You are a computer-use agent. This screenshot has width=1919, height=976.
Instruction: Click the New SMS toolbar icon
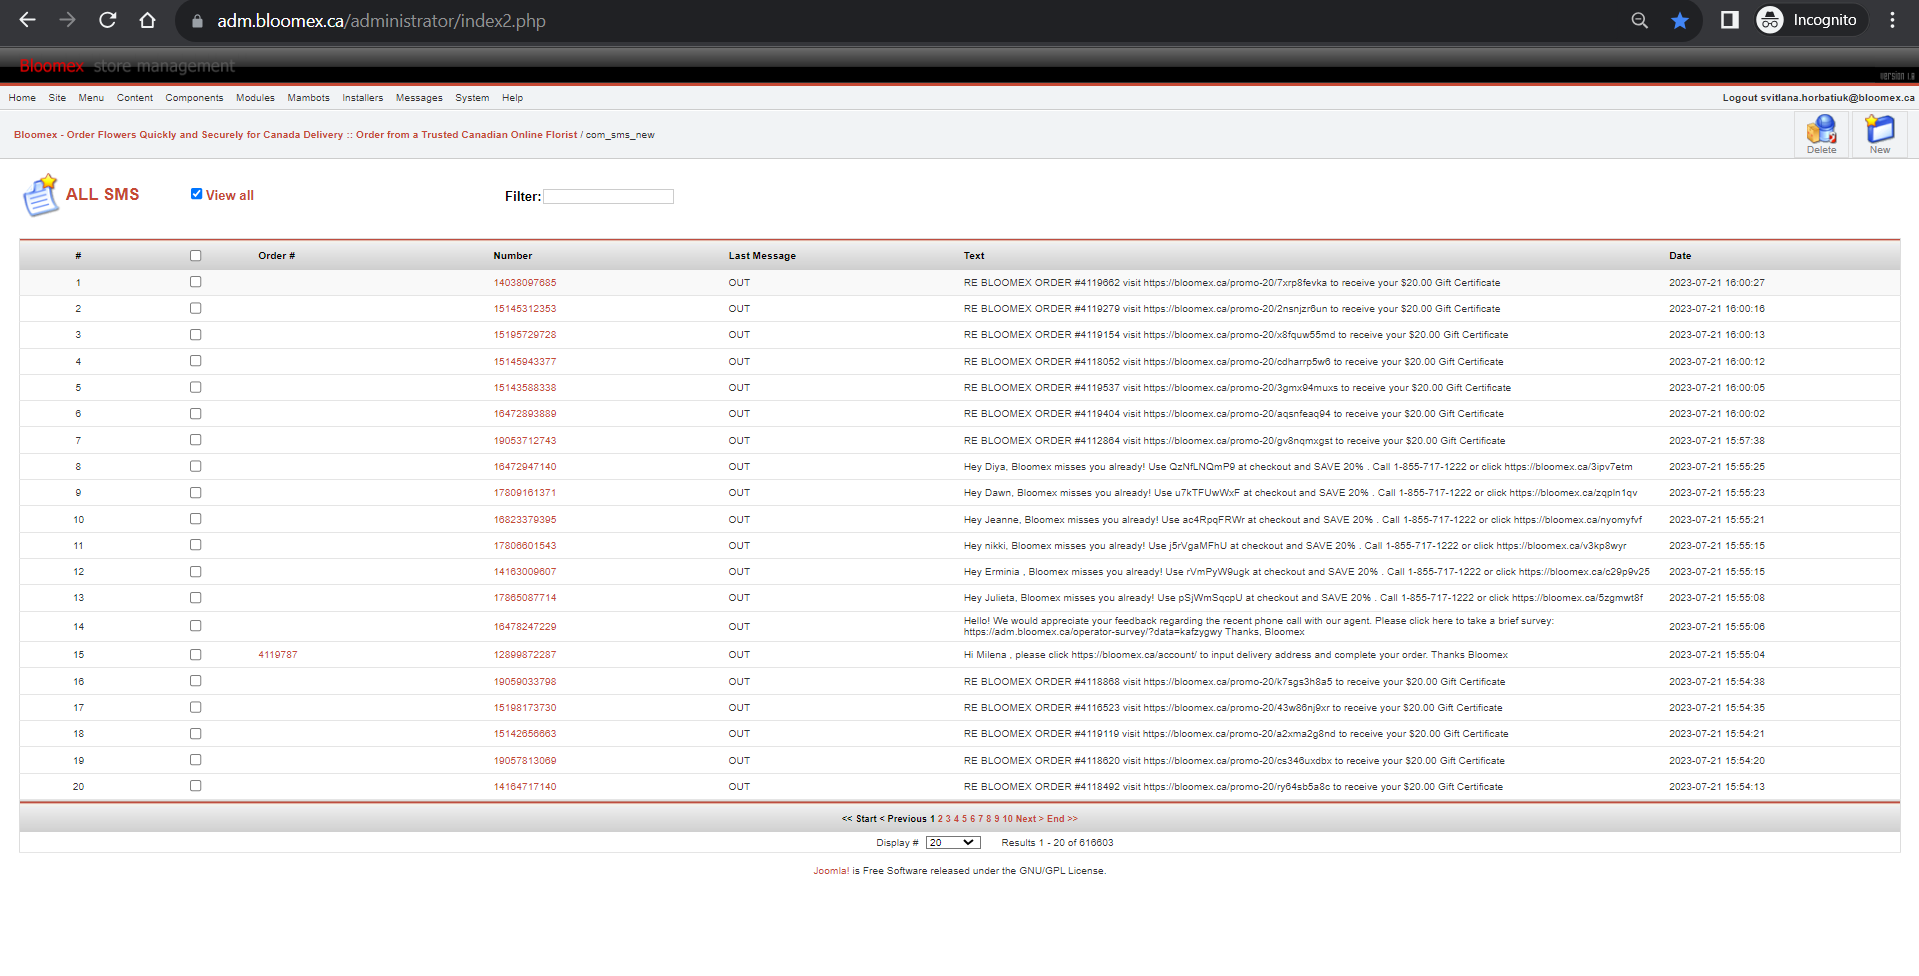point(1880,134)
